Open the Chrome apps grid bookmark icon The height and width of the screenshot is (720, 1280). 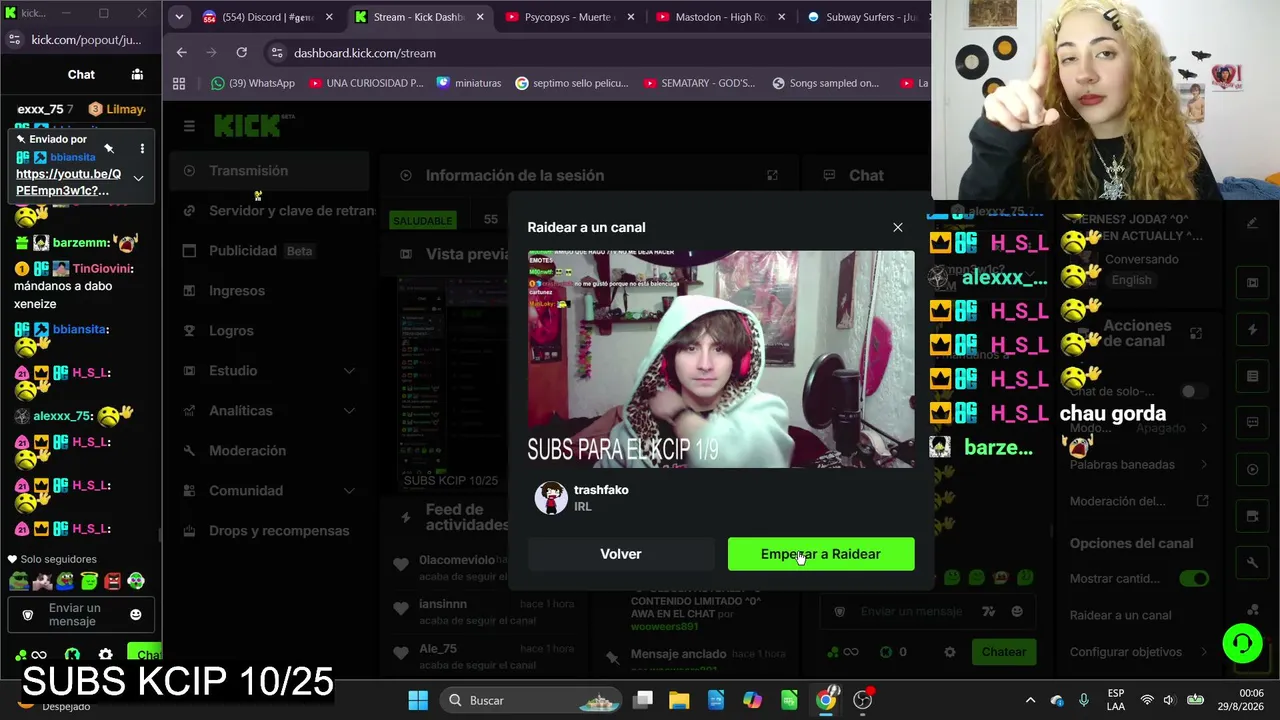pyautogui.click(x=179, y=83)
